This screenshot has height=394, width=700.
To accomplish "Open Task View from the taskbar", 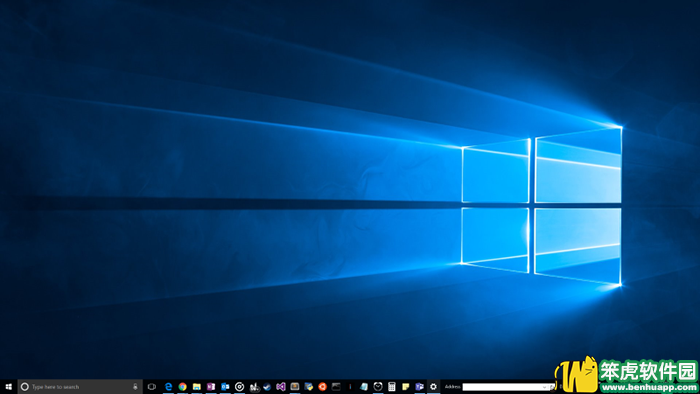I will 152,387.
